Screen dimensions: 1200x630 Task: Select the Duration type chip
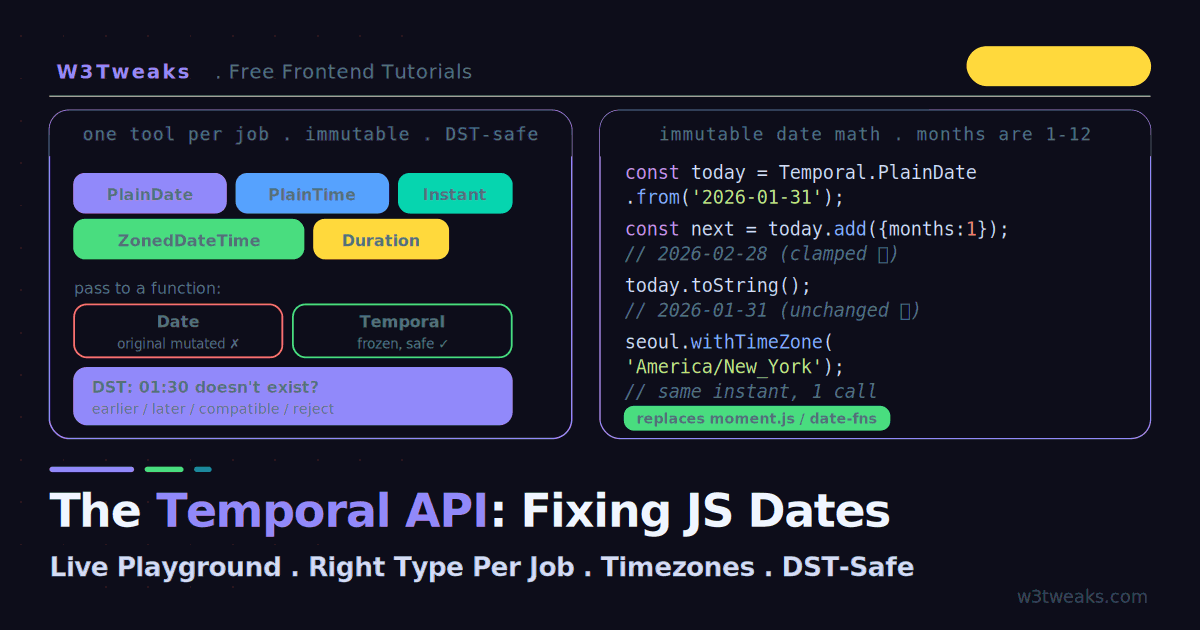[381, 240]
